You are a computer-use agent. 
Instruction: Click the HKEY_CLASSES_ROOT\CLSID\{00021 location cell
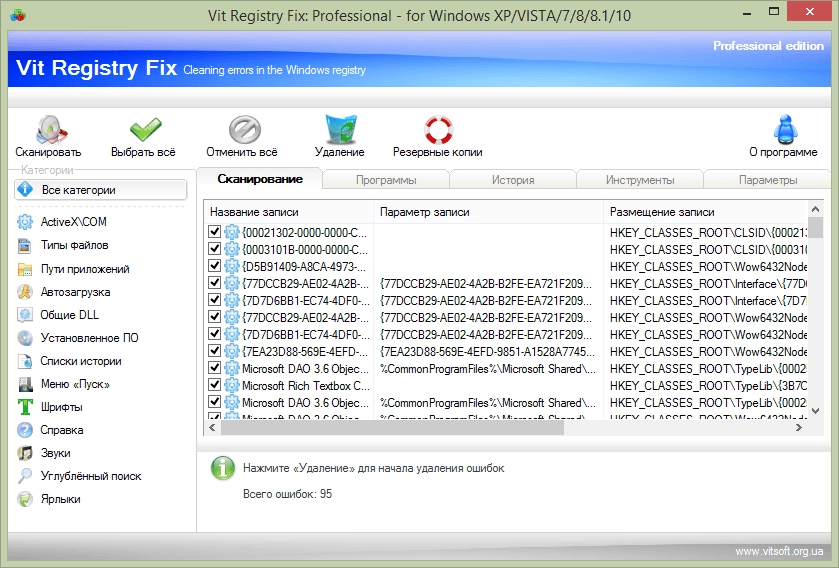[x=708, y=233]
